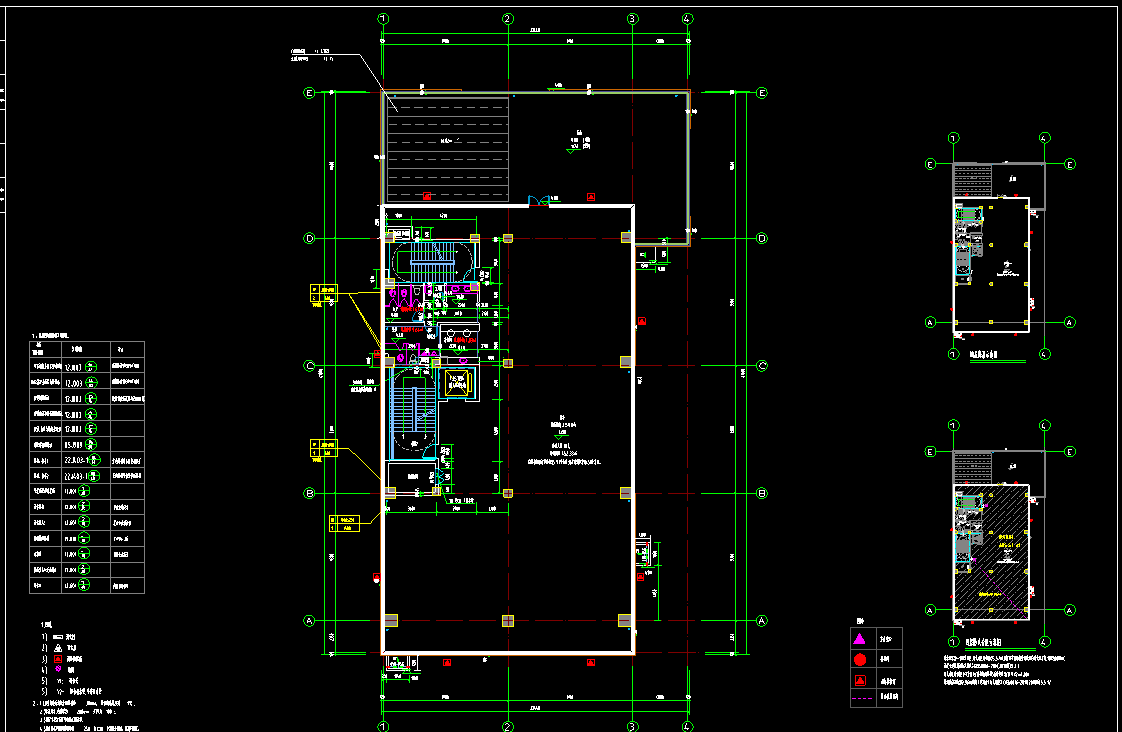
Task: Select grid bubble C on left side
Action: 310,366
